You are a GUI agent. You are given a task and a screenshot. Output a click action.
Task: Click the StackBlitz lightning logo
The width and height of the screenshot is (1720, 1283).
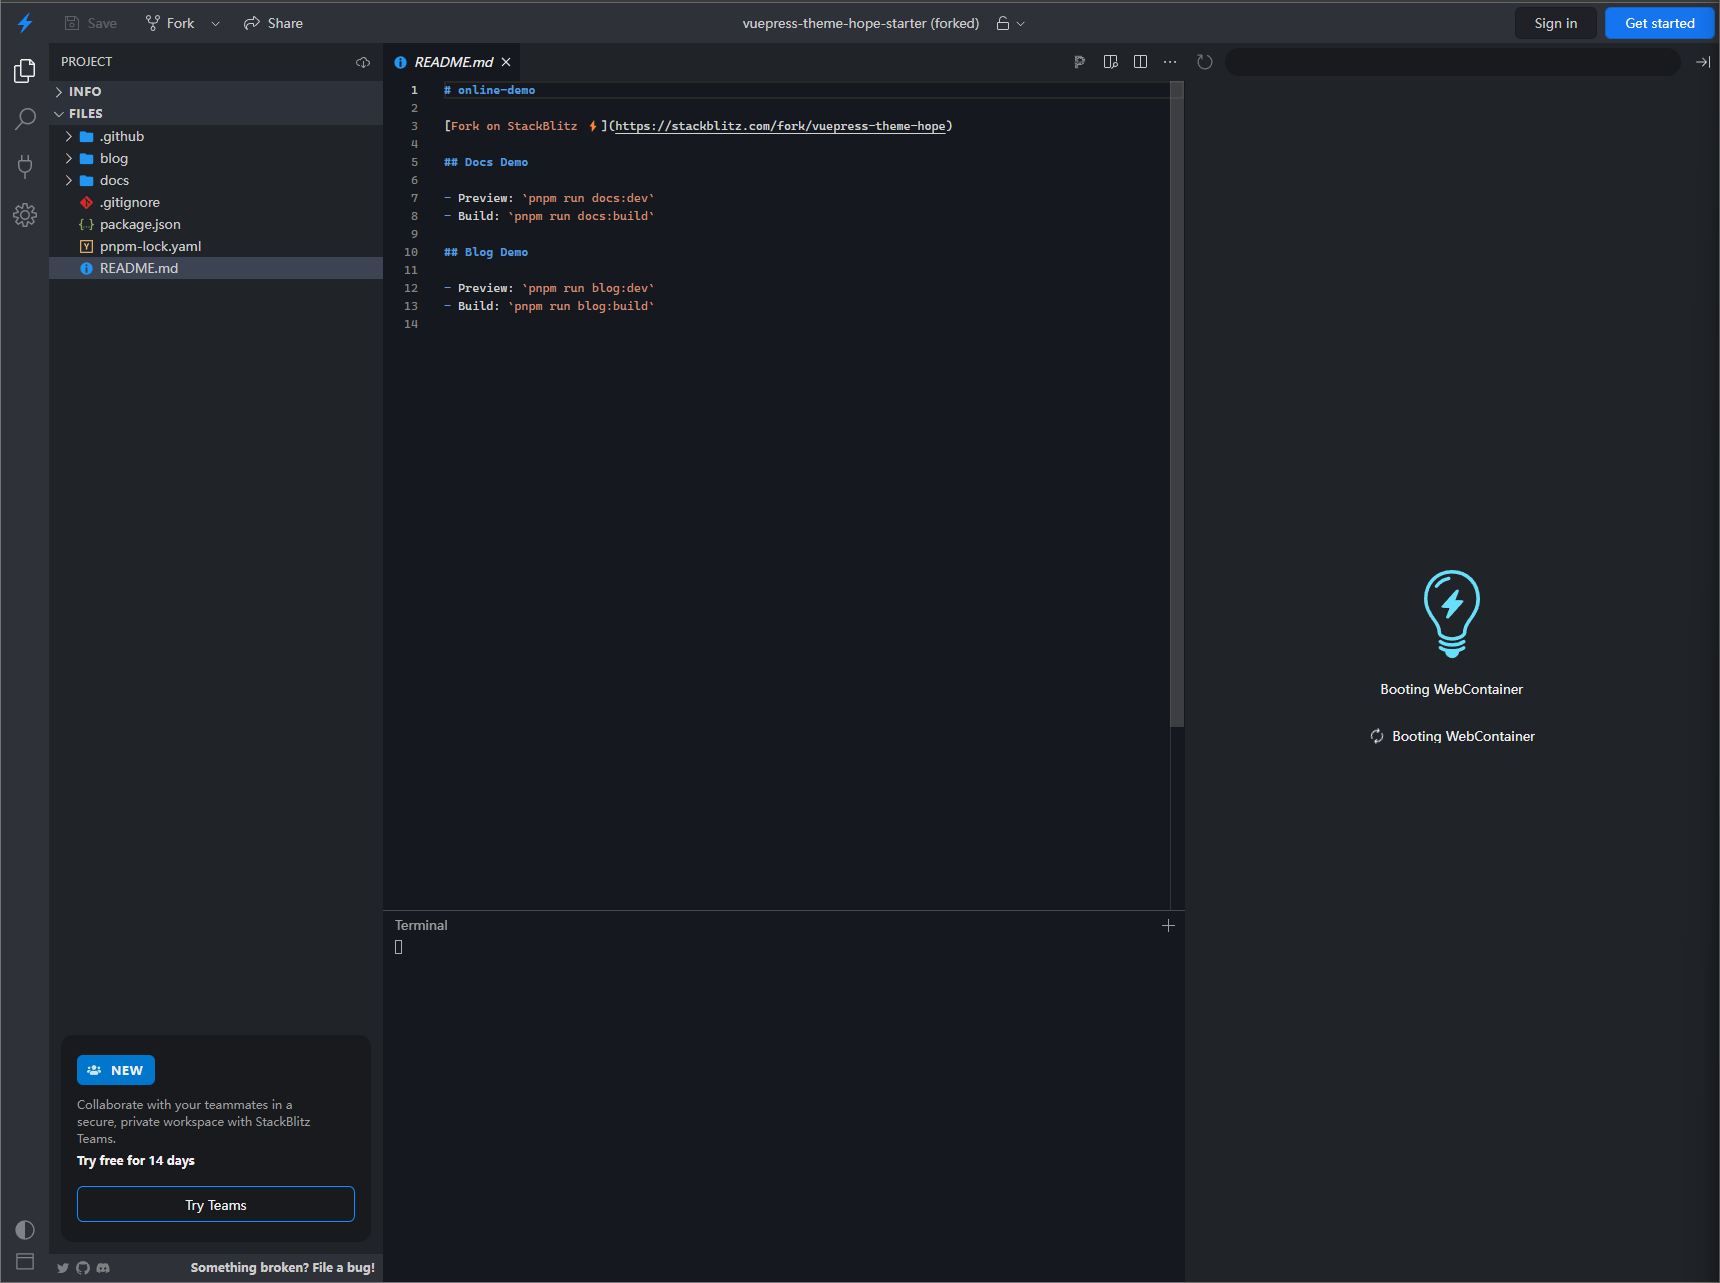click(x=25, y=23)
